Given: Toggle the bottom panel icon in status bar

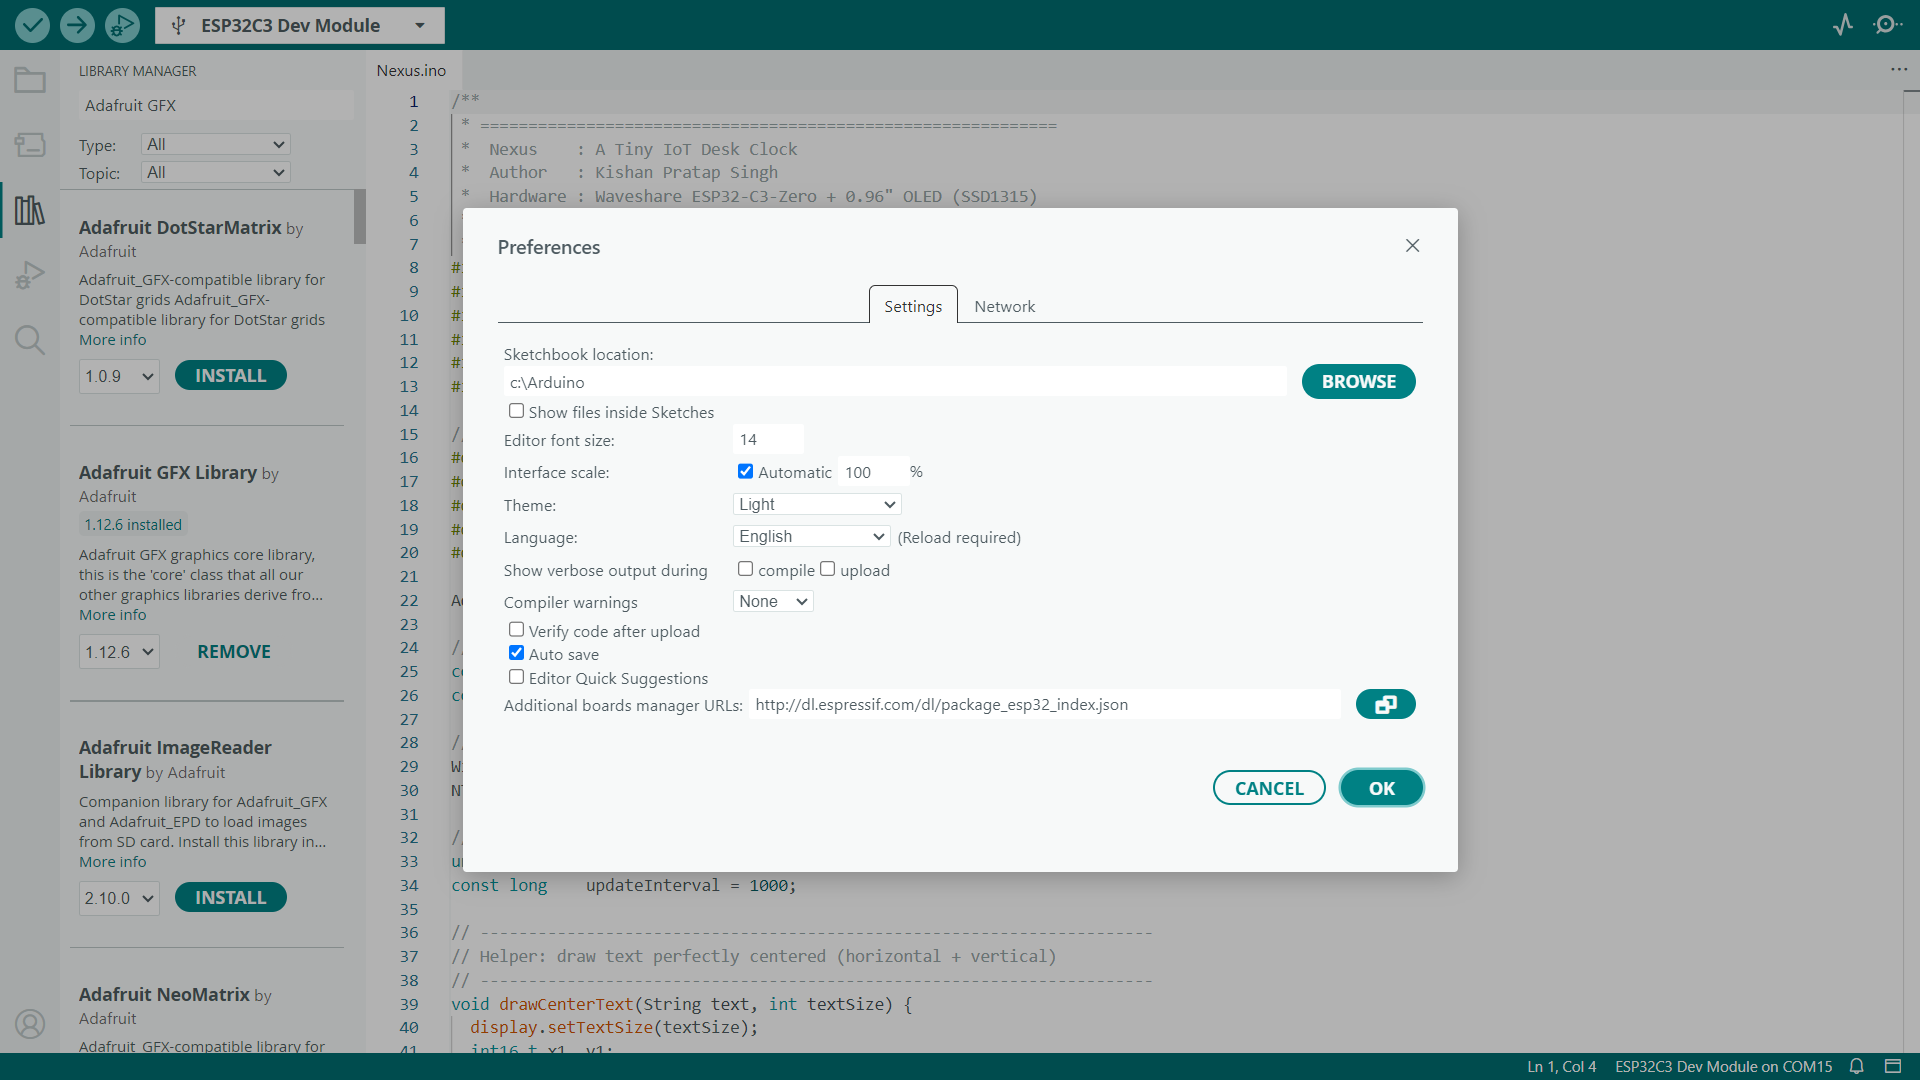Looking at the screenshot, I should (x=1893, y=1066).
